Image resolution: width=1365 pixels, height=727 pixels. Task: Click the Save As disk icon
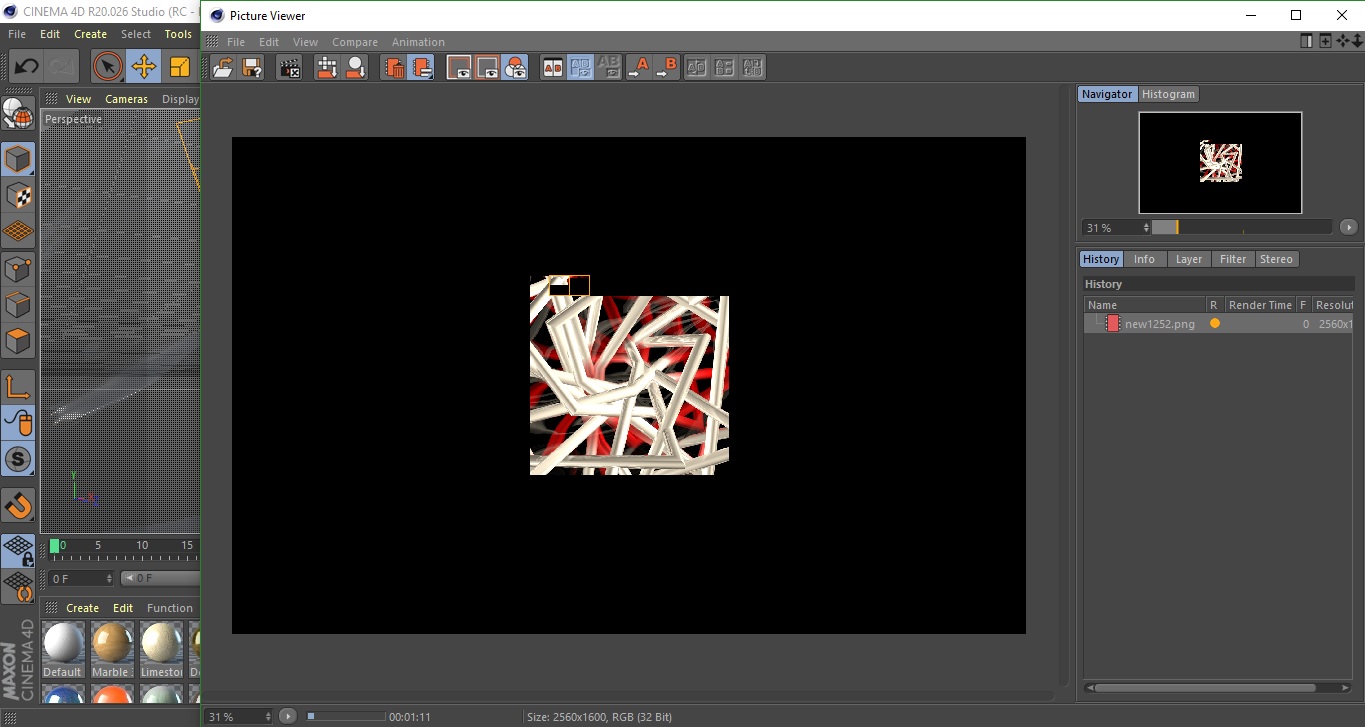tap(252, 68)
